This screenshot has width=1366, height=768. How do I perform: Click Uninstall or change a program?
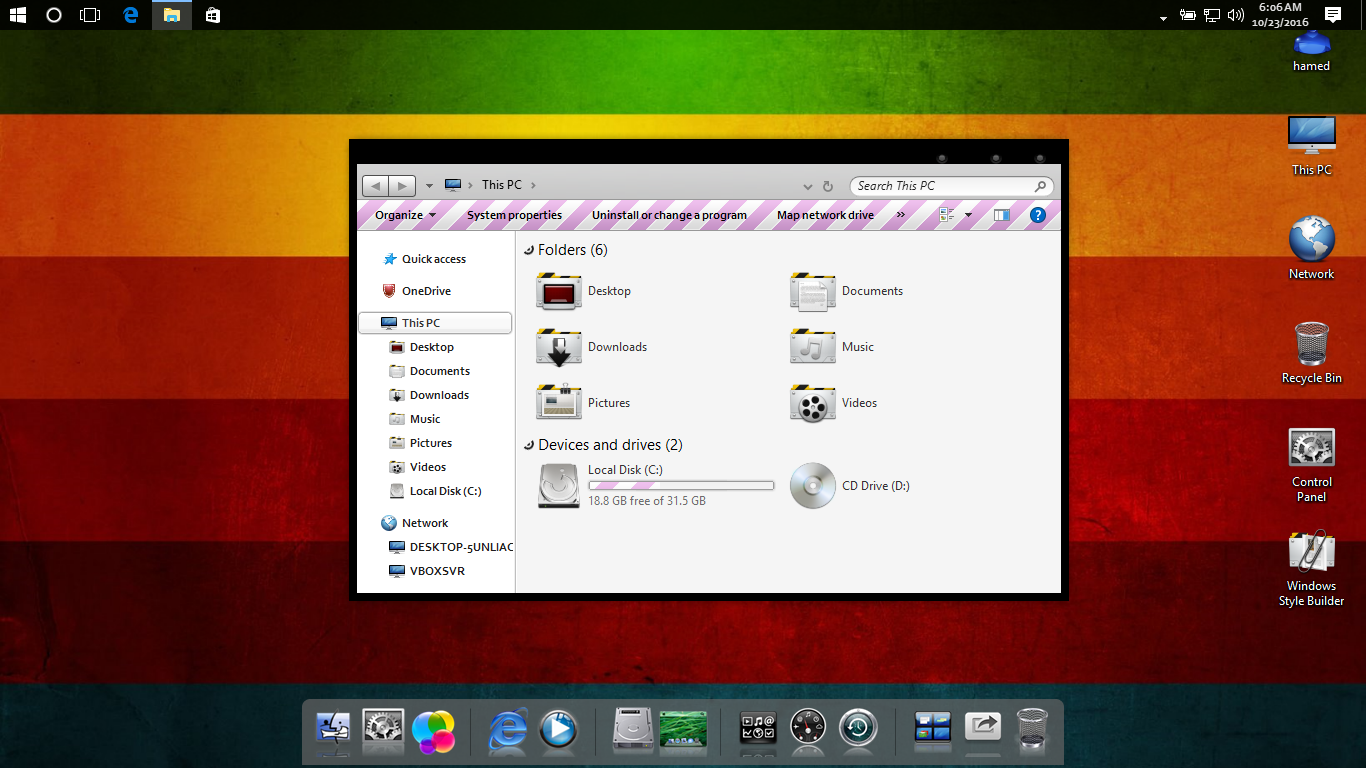point(669,215)
